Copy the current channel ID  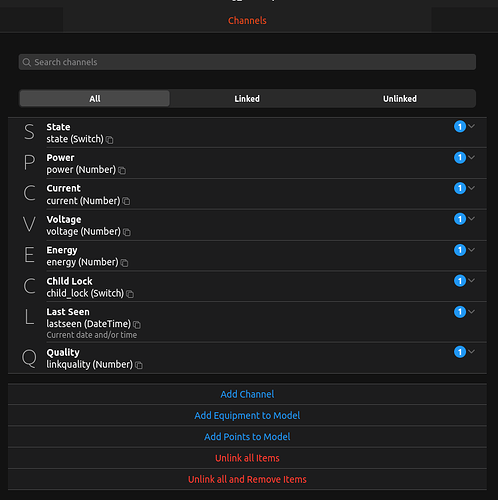126,201
